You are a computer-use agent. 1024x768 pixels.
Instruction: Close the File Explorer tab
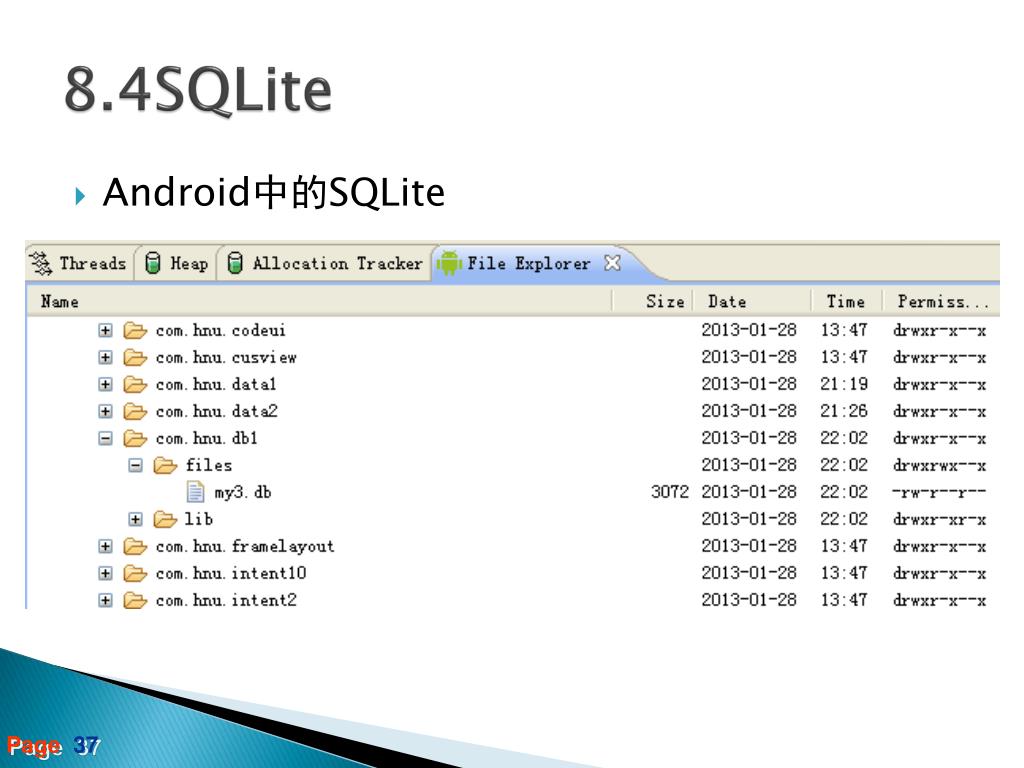(x=612, y=263)
